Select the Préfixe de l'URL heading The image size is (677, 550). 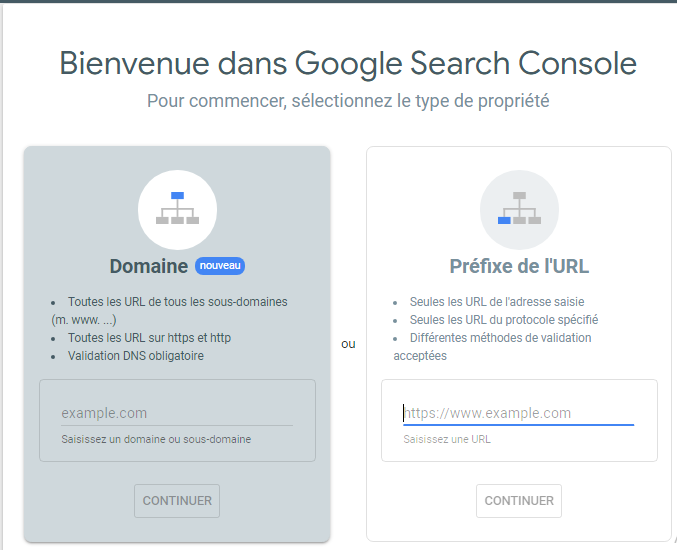tap(519, 266)
